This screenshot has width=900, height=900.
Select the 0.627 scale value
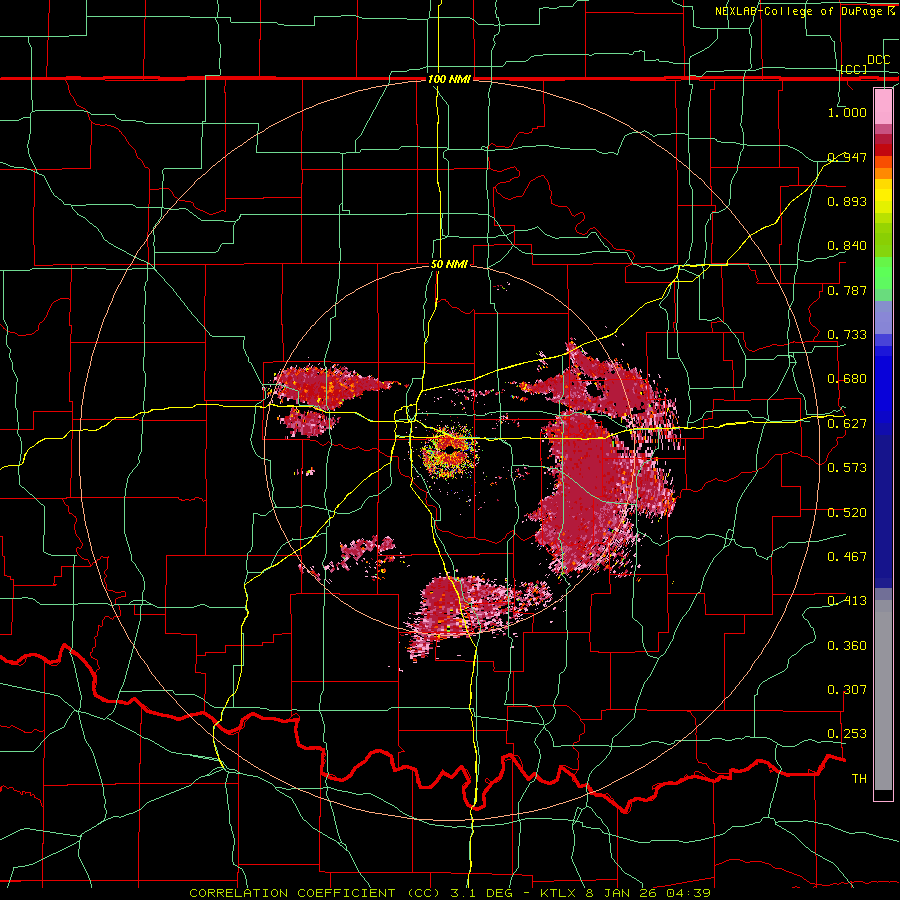847,424
